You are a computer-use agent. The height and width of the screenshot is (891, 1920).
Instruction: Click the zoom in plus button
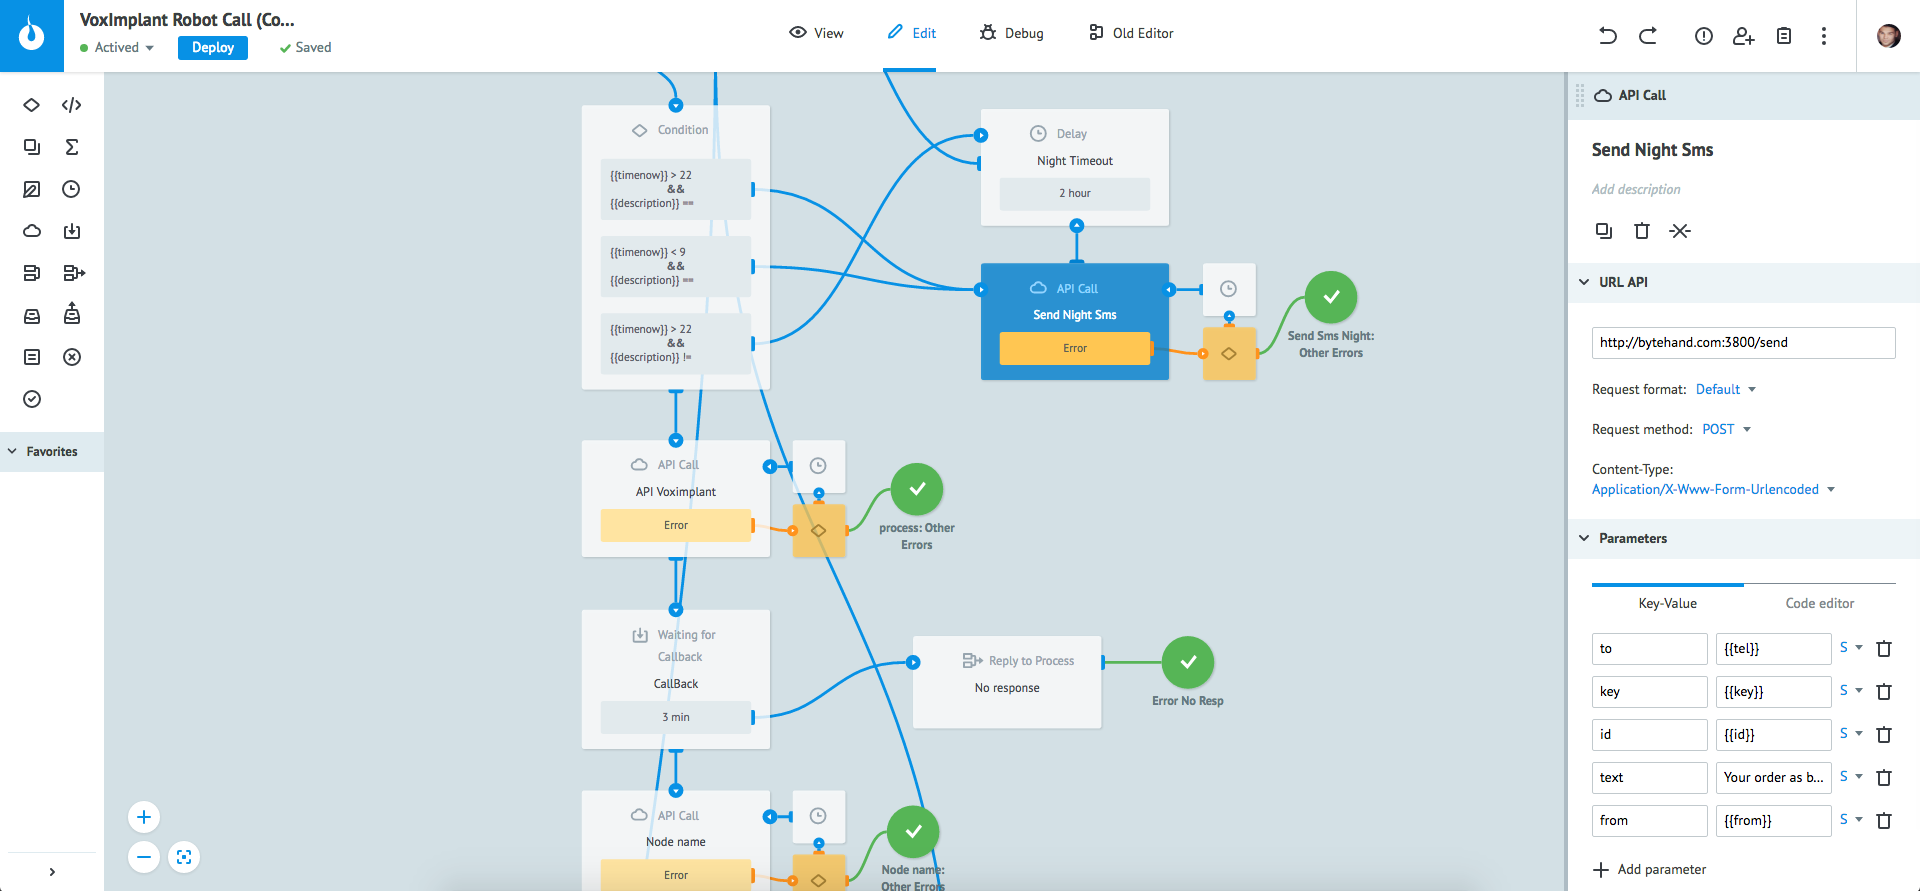tap(144, 817)
